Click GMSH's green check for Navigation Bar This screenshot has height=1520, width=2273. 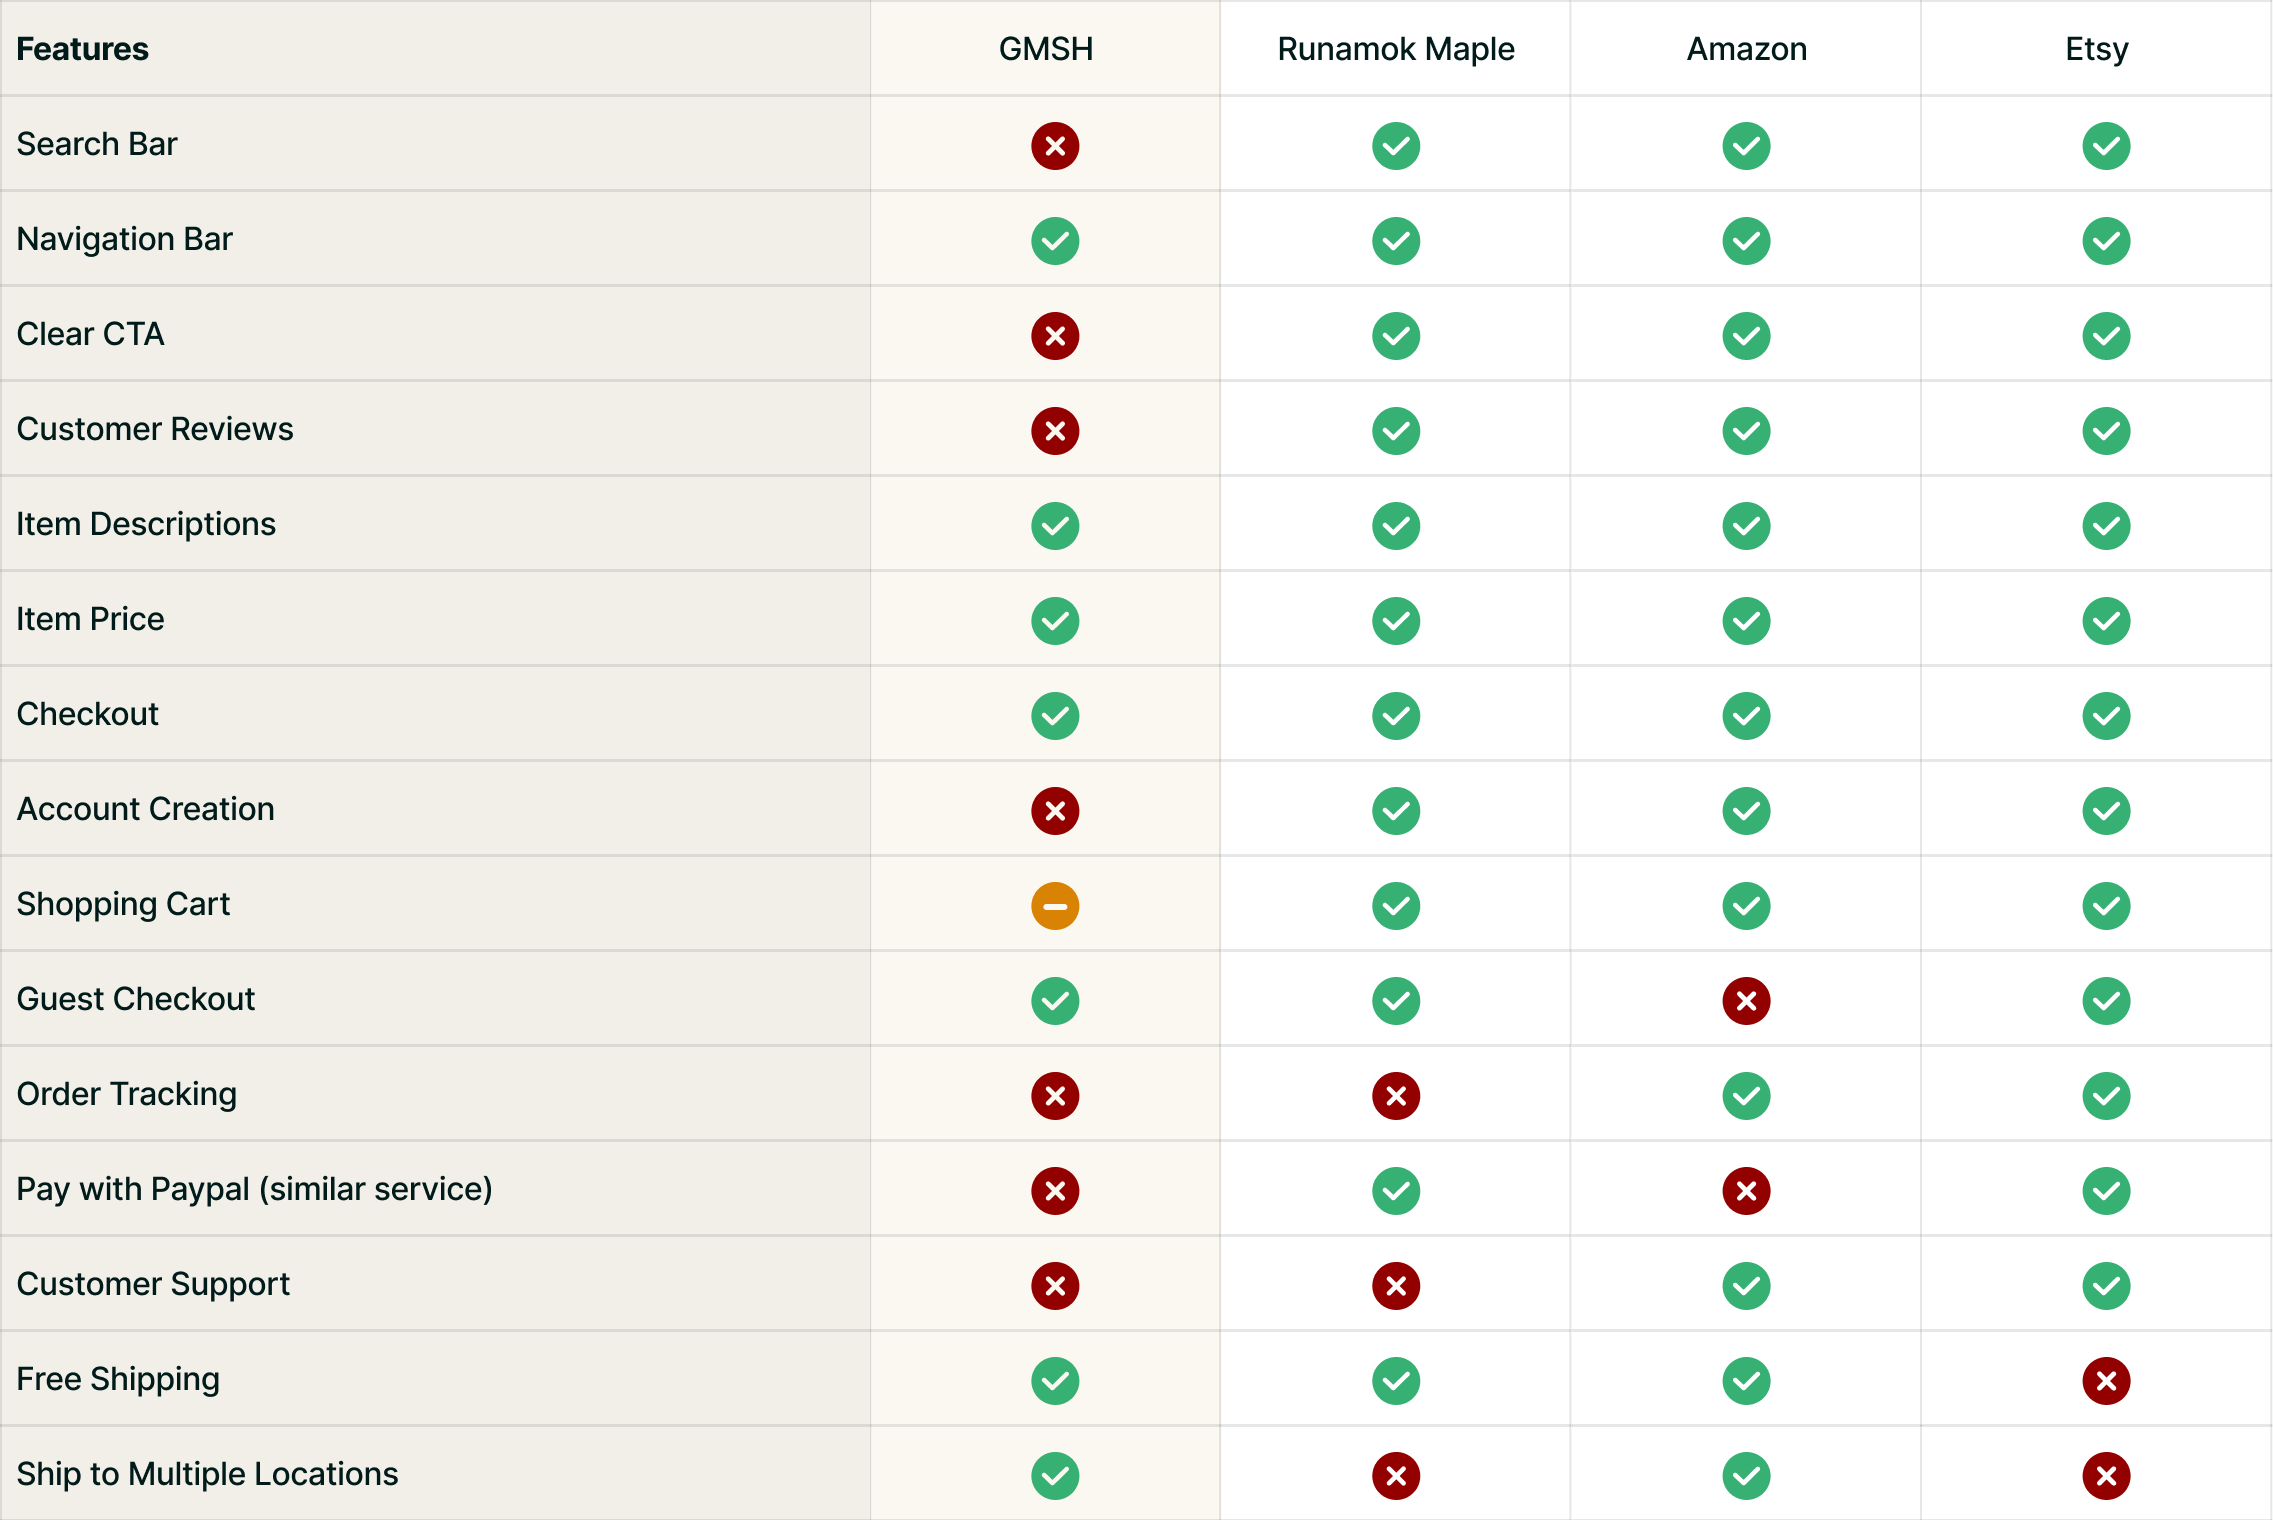[x=1055, y=241]
